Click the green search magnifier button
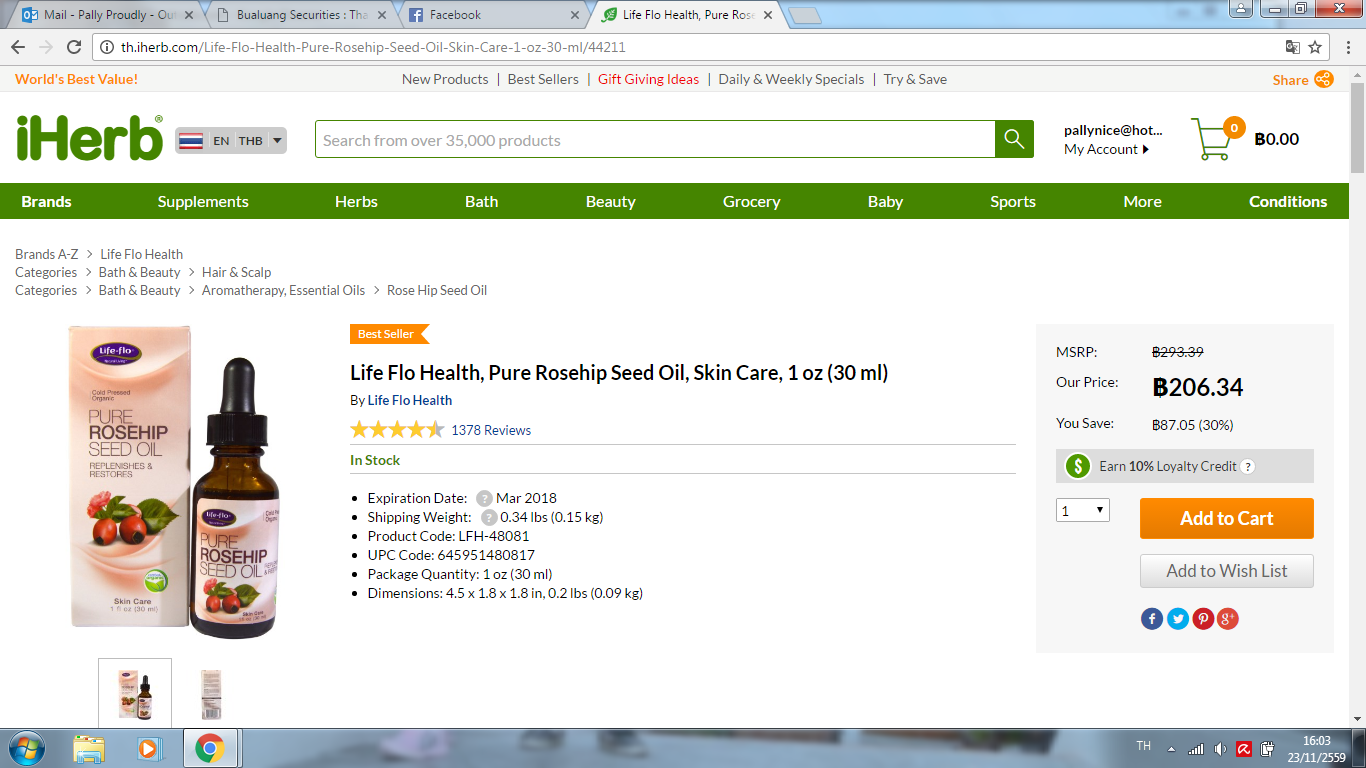The height and width of the screenshot is (768, 1366). (x=1014, y=139)
